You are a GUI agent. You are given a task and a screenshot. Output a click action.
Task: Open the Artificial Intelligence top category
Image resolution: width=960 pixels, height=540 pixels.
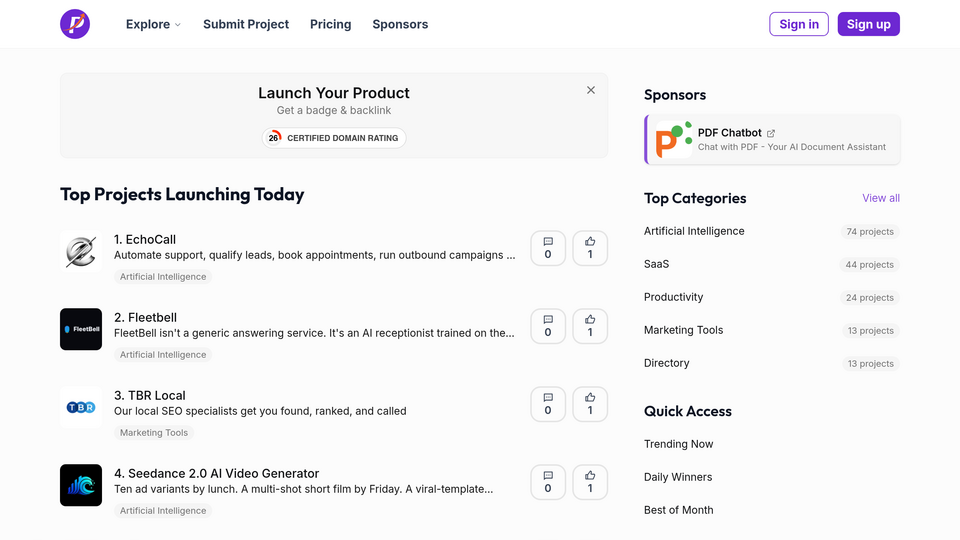[x=694, y=231]
